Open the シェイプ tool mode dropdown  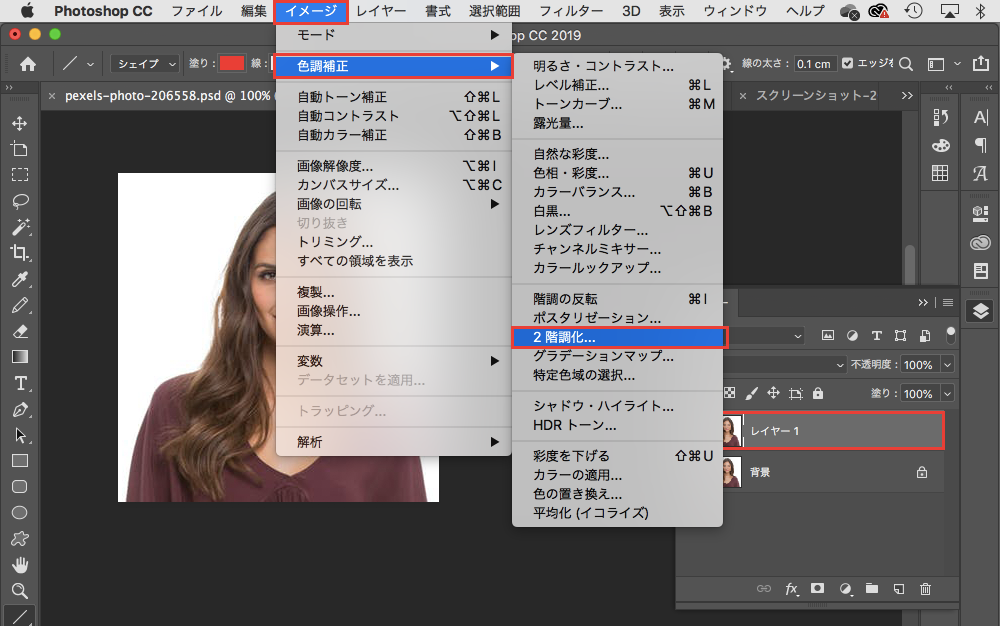[x=144, y=63]
